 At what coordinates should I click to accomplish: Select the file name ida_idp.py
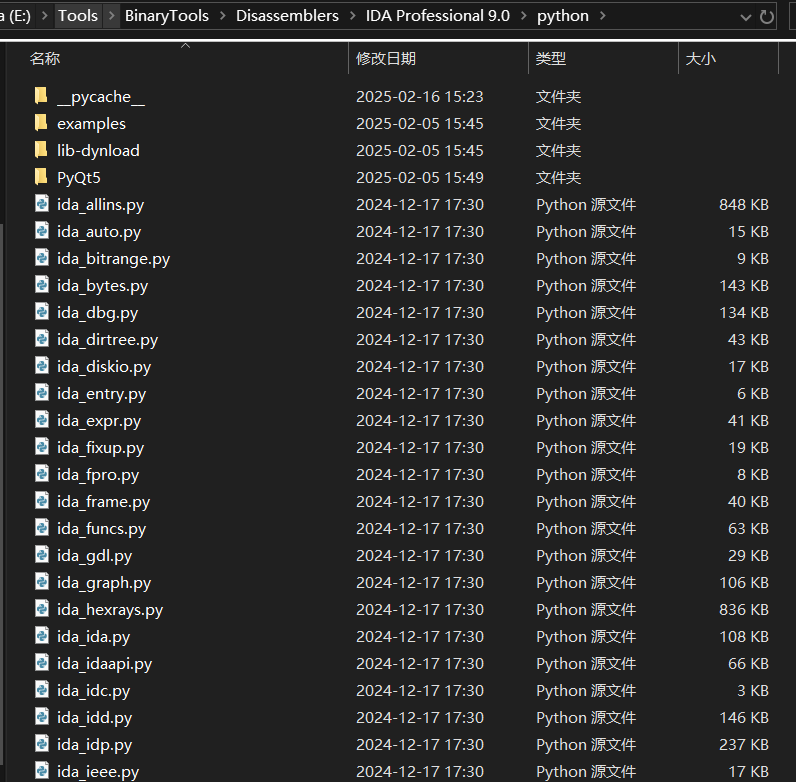point(94,745)
